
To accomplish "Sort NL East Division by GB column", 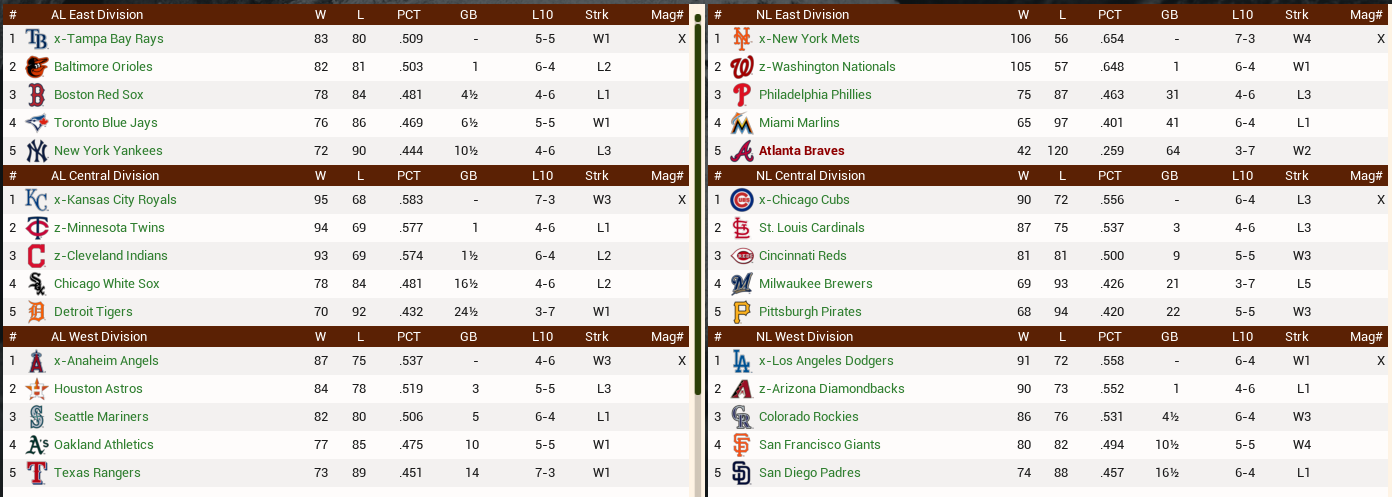I will click(x=1169, y=15).
